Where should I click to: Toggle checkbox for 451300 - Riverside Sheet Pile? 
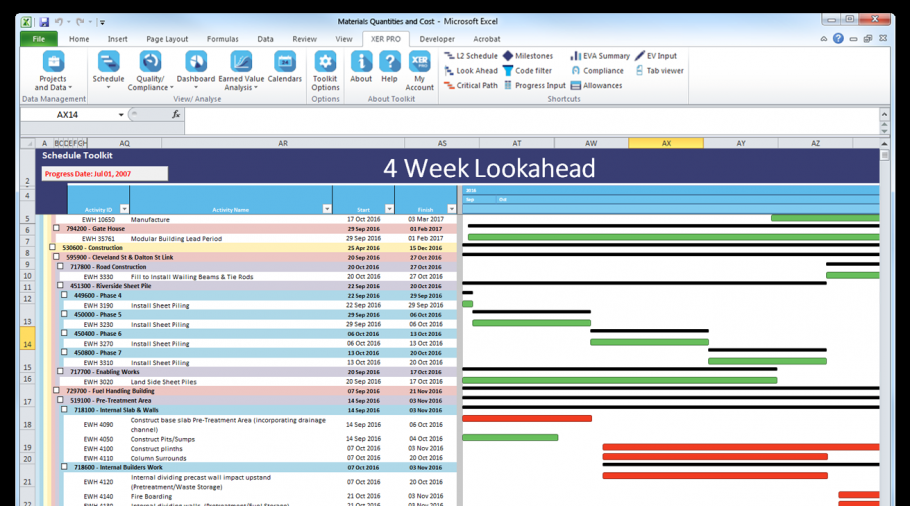pos(60,285)
